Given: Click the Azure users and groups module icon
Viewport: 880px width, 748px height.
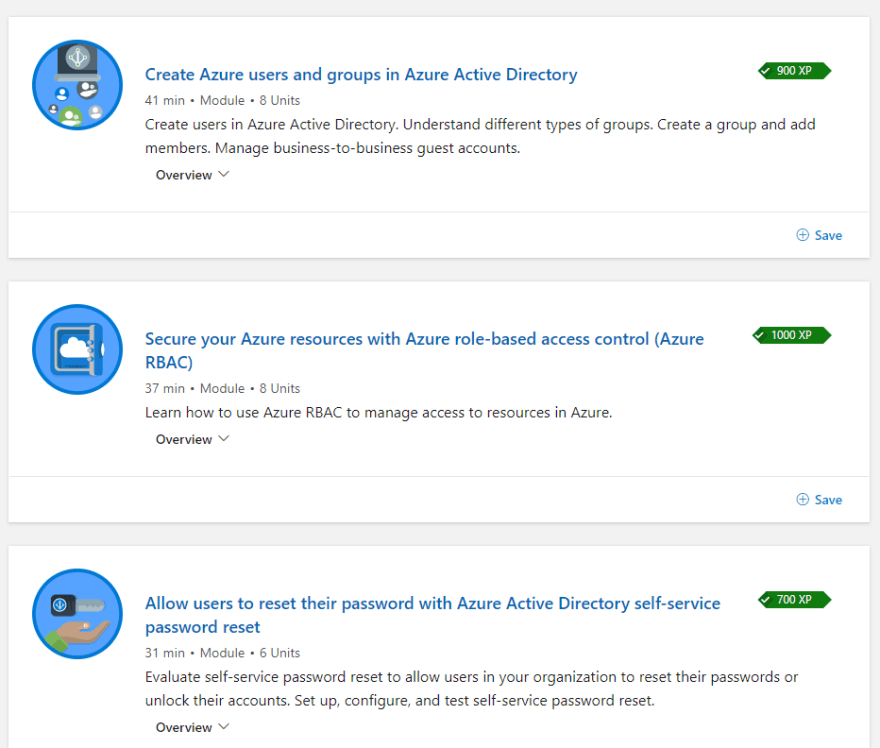Looking at the screenshot, I should (x=77, y=85).
